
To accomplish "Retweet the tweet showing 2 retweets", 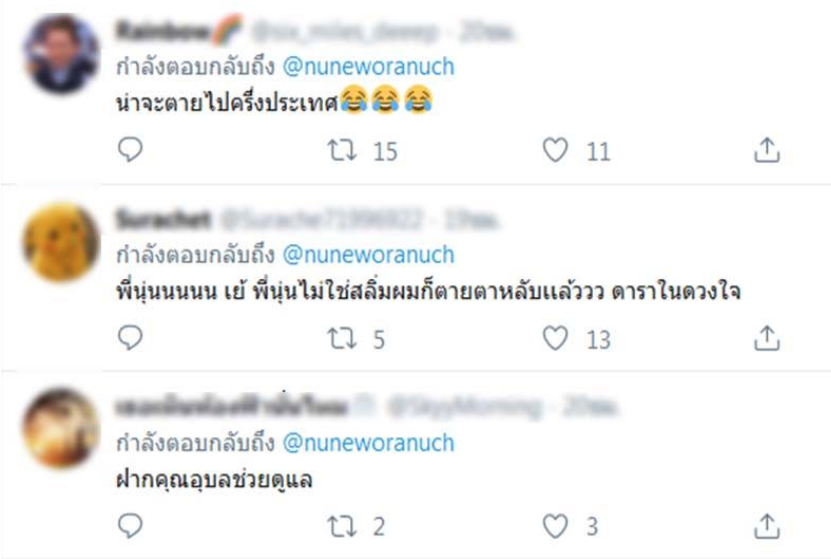I will pyautogui.click(x=342, y=527).
